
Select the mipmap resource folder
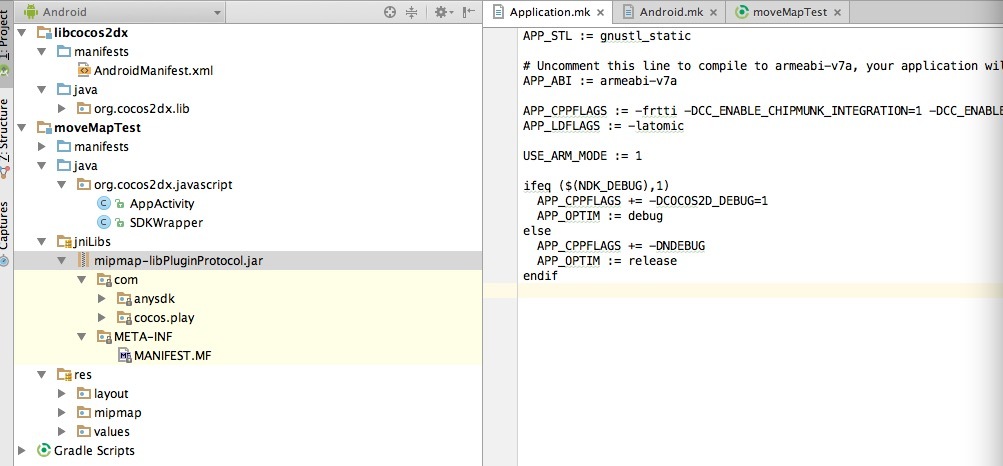tap(118, 413)
